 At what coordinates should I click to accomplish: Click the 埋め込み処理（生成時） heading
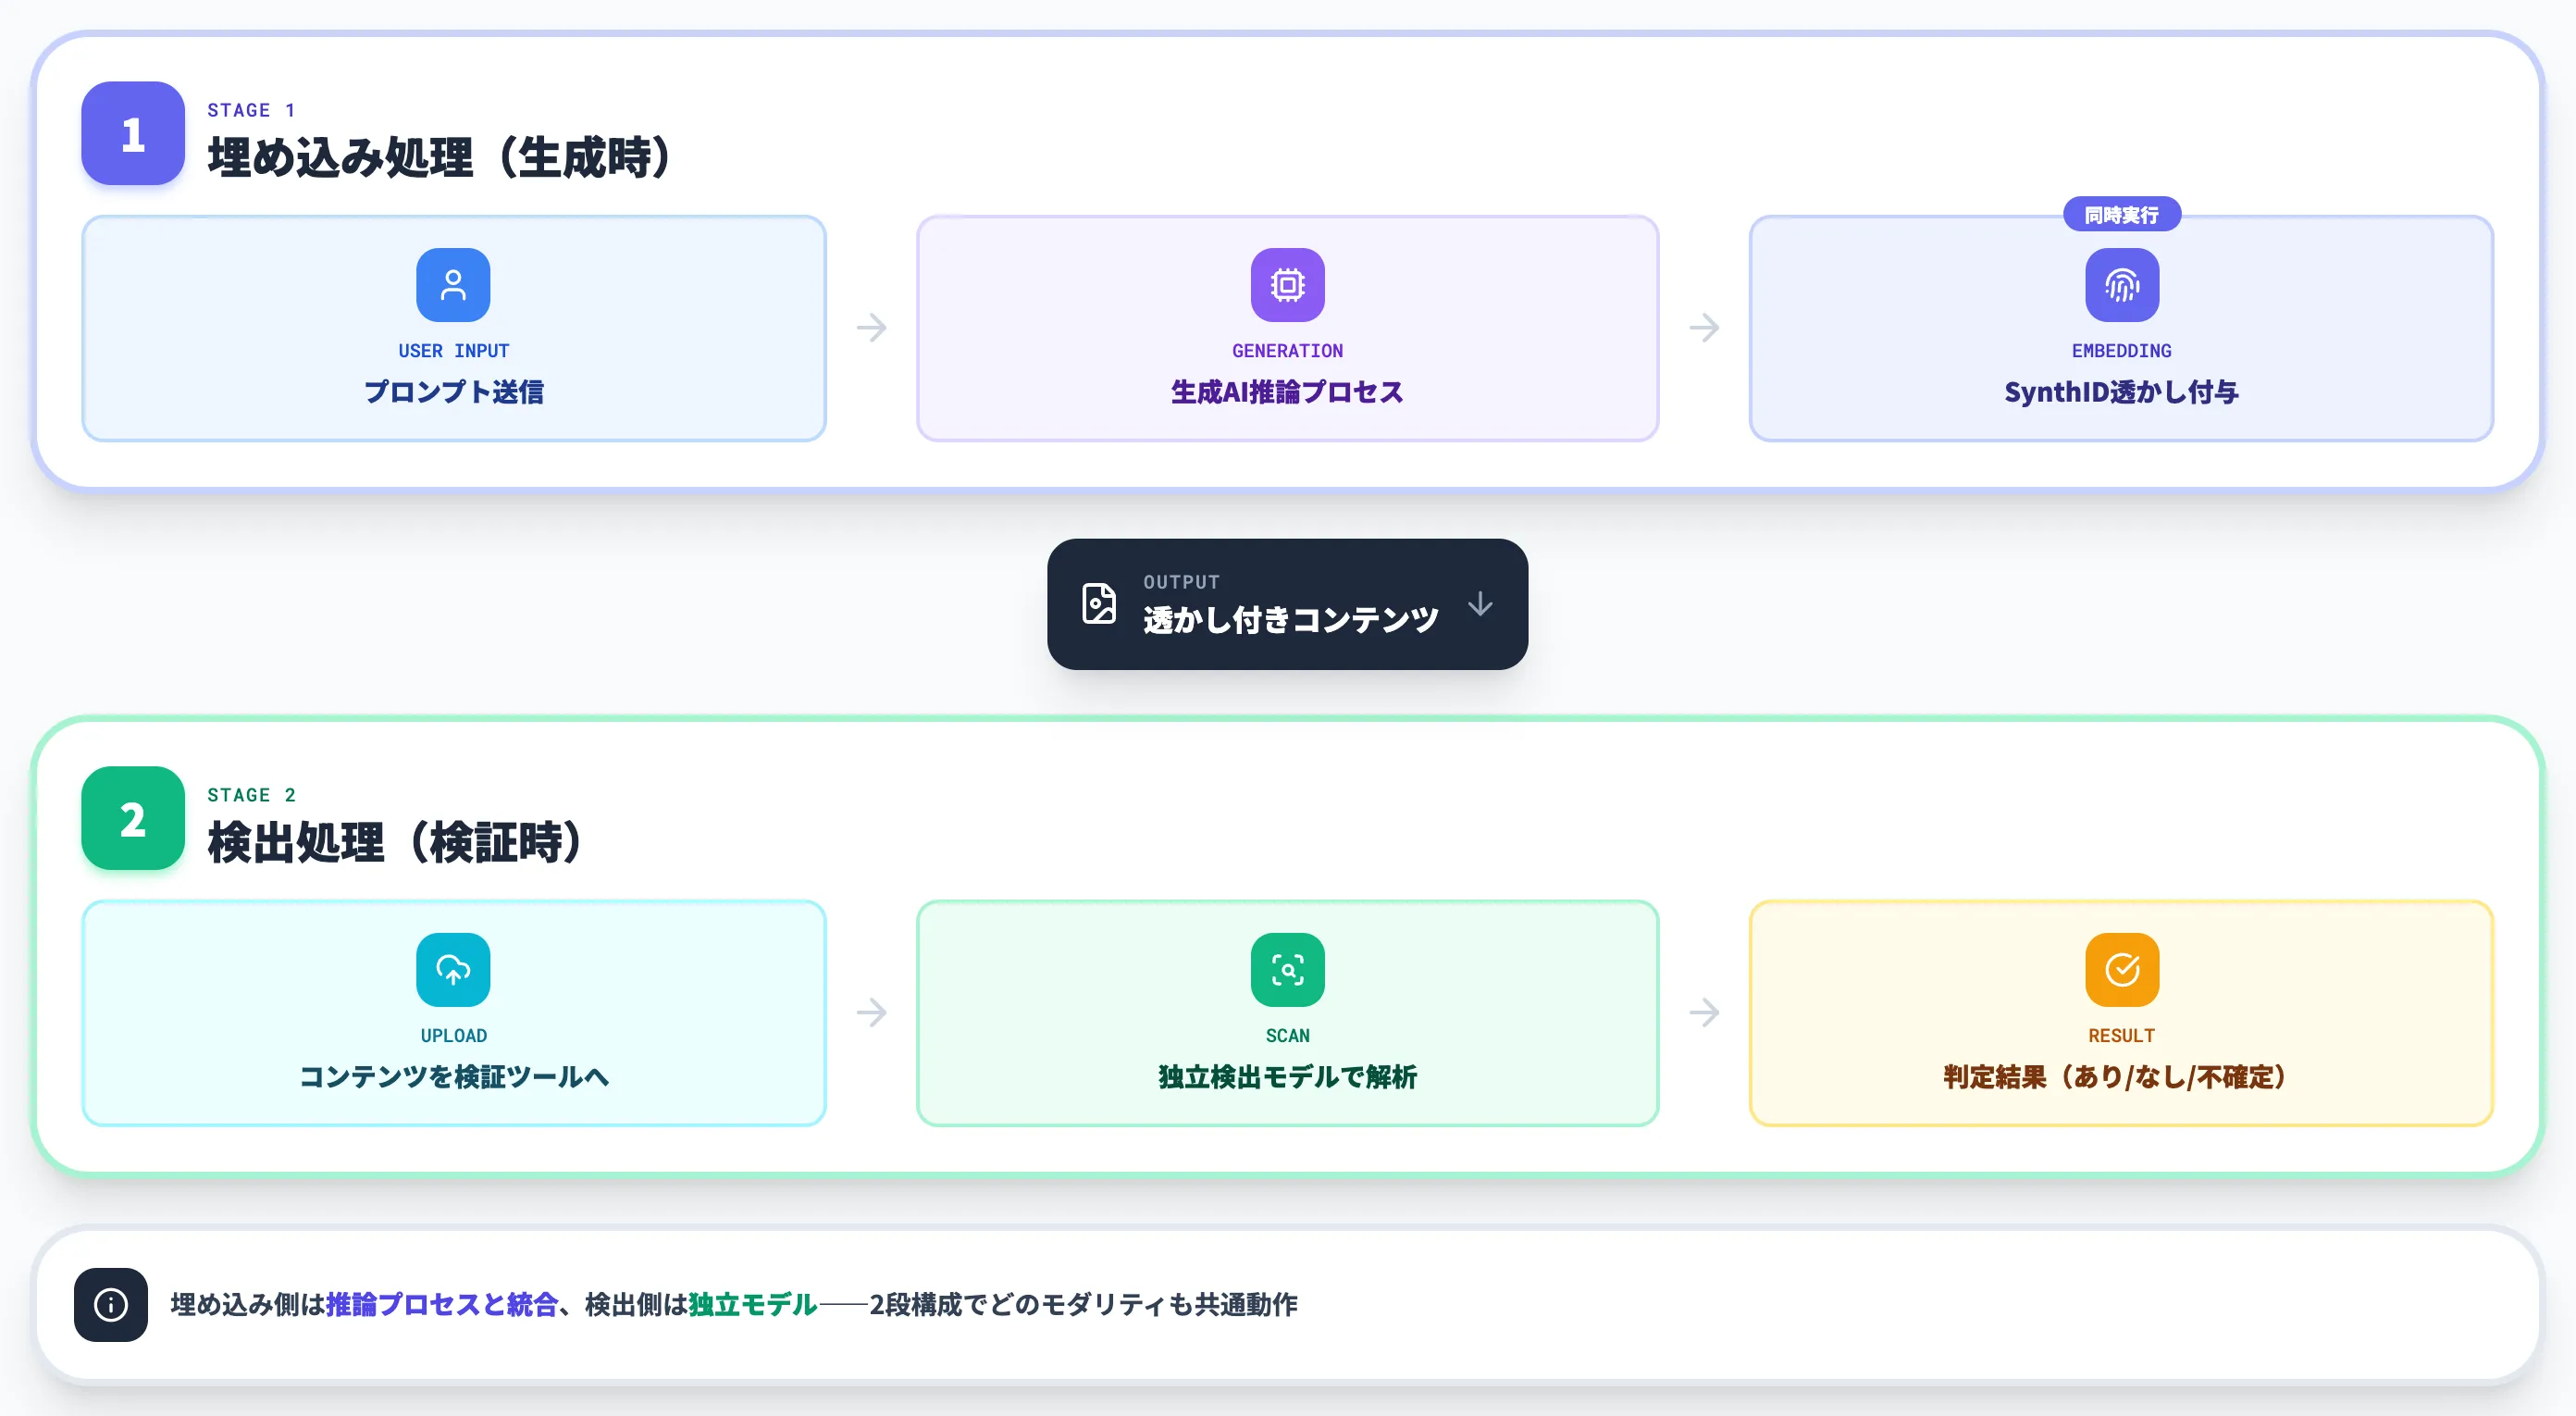click(442, 157)
